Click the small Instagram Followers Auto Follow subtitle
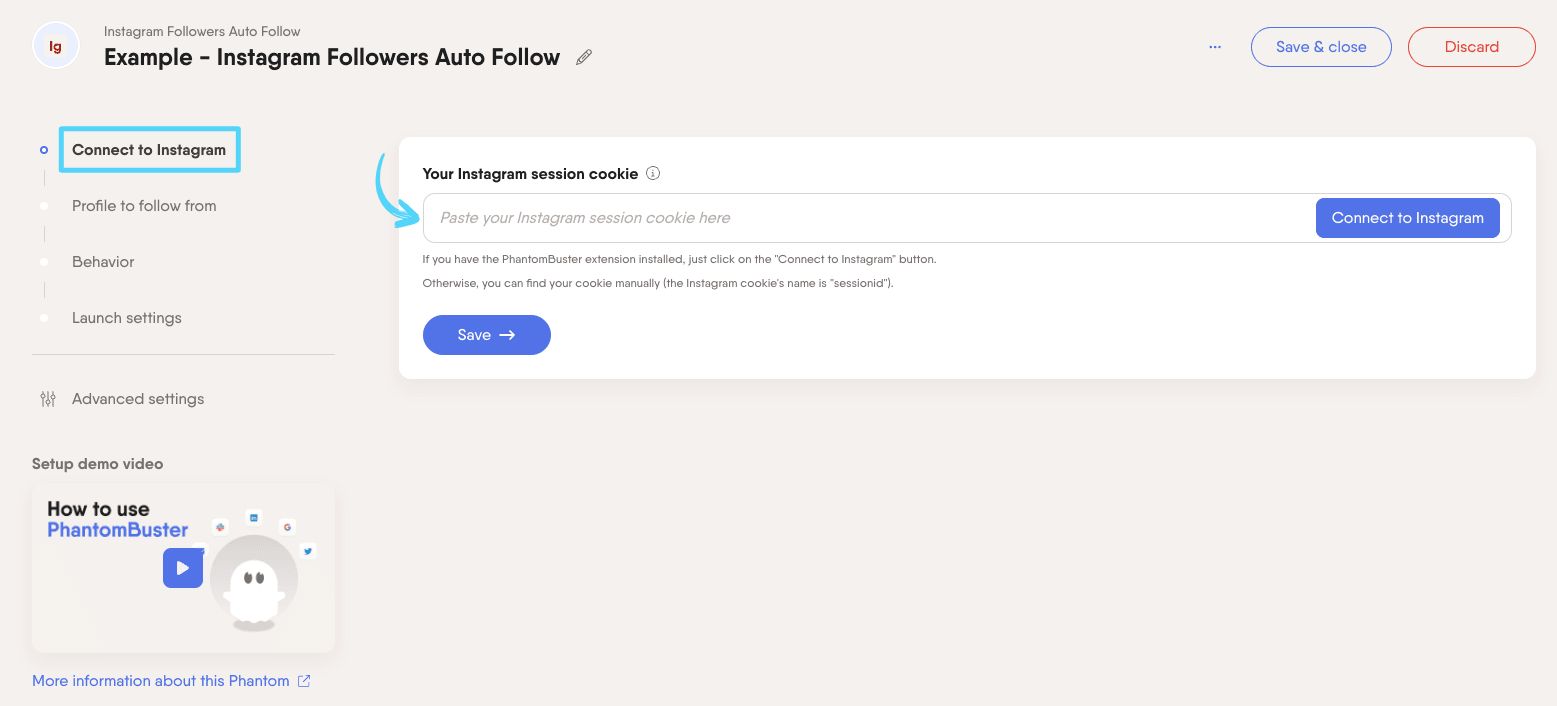The height and width of the screenshot is (706, 1557). point(202,31)
